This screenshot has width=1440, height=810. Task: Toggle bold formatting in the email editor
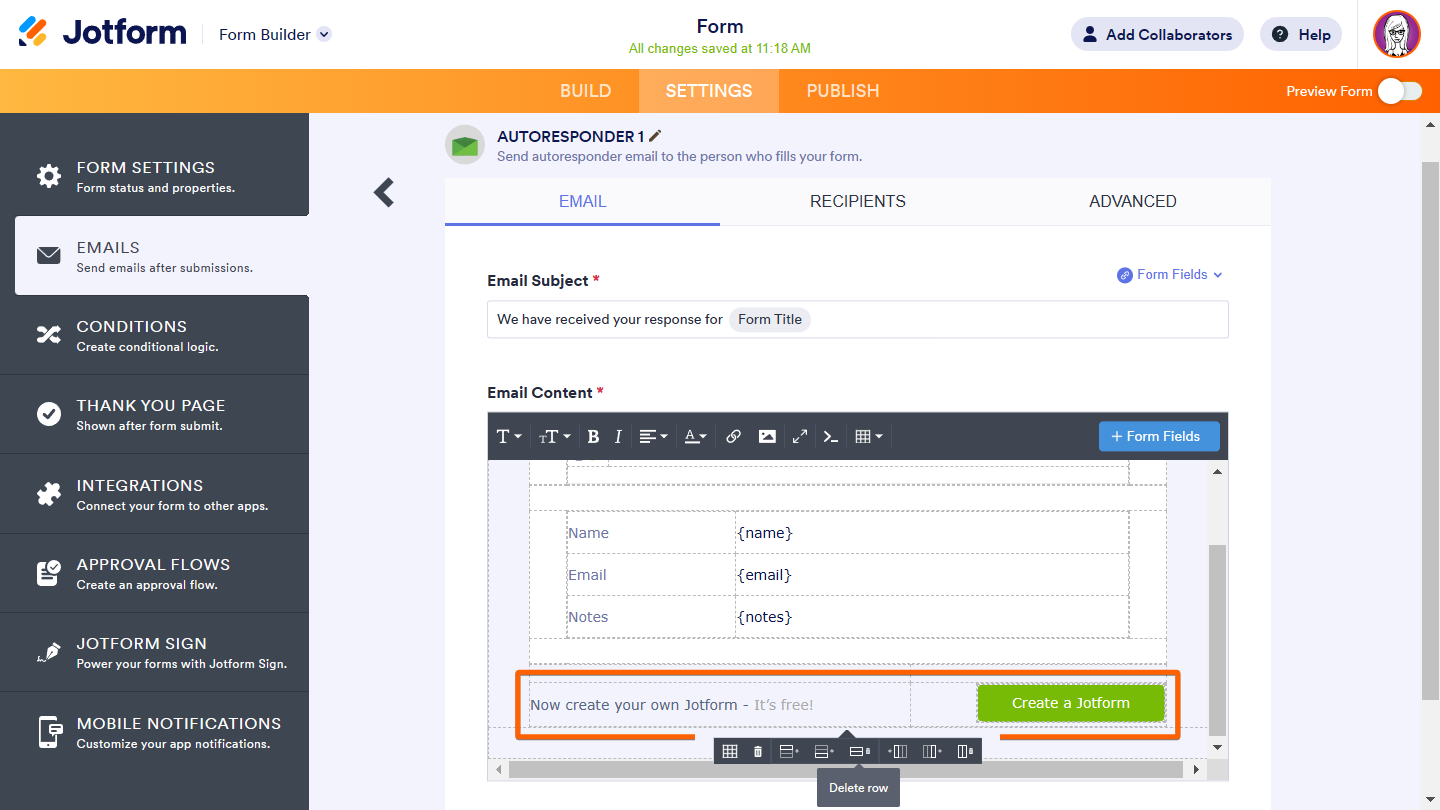[593, 436]
